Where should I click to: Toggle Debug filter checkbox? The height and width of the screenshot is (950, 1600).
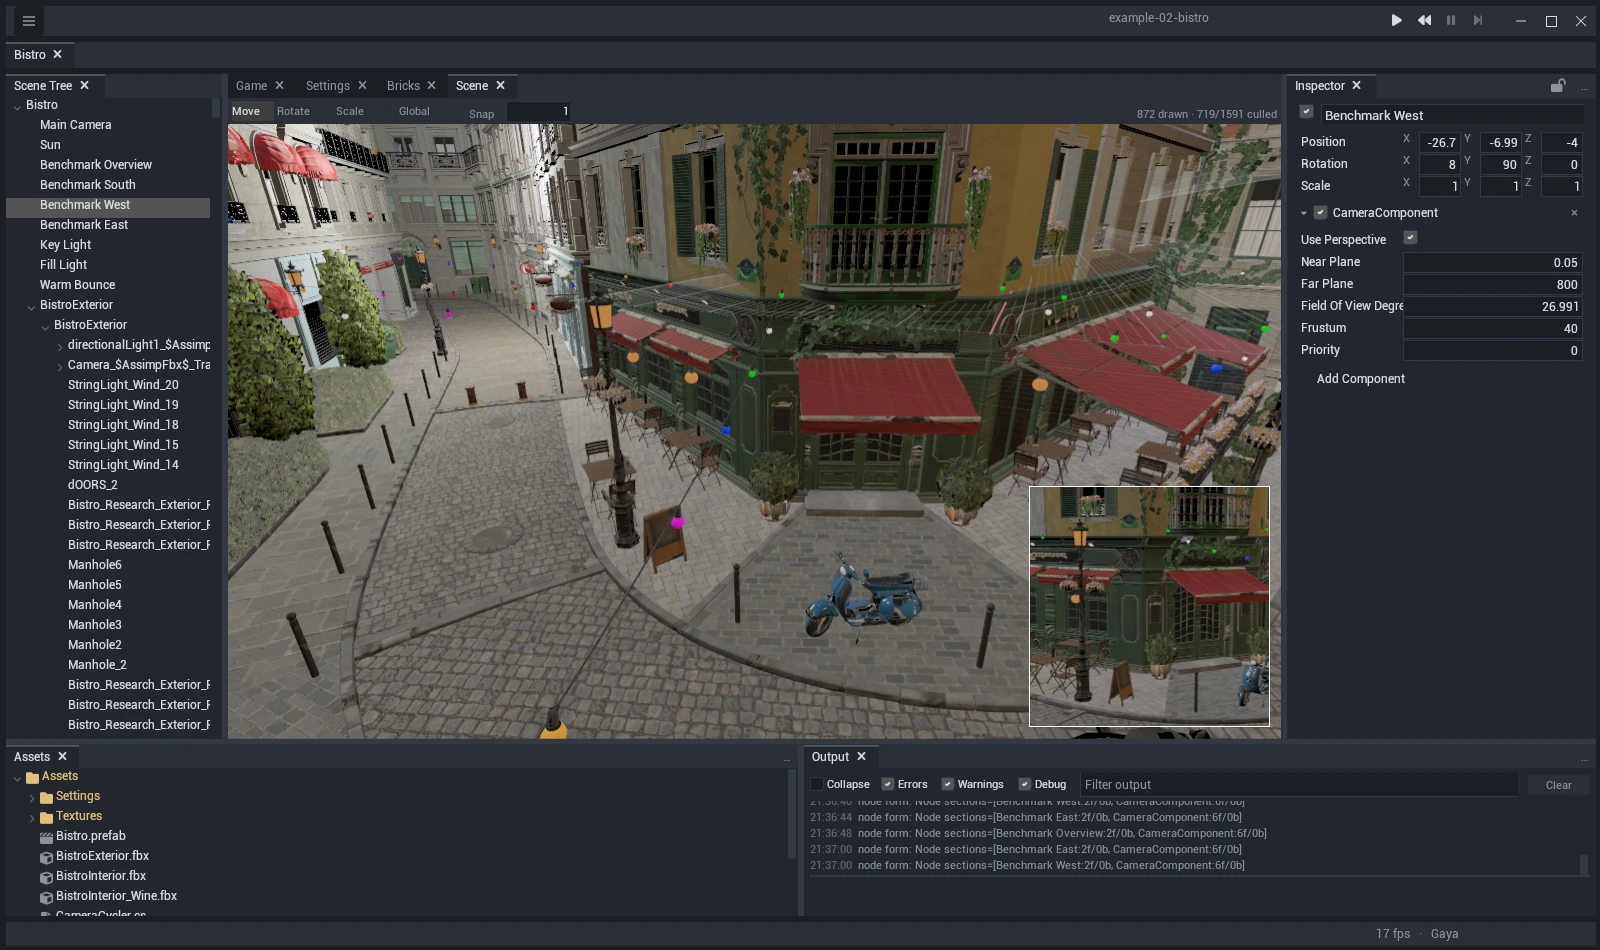click(x=1025, y=785)
